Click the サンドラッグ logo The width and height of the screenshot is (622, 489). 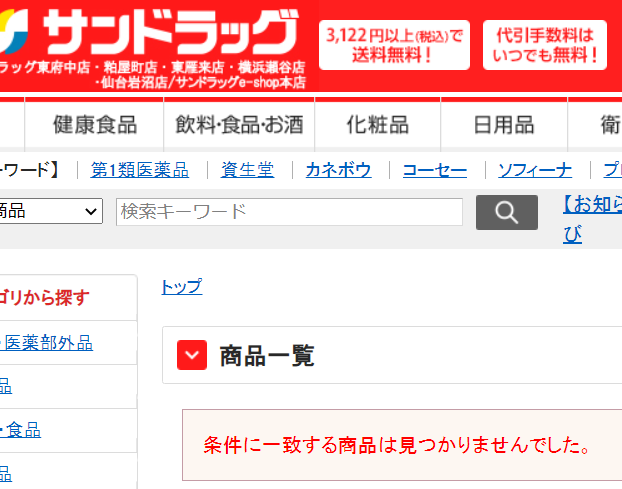tap(149, 31)
